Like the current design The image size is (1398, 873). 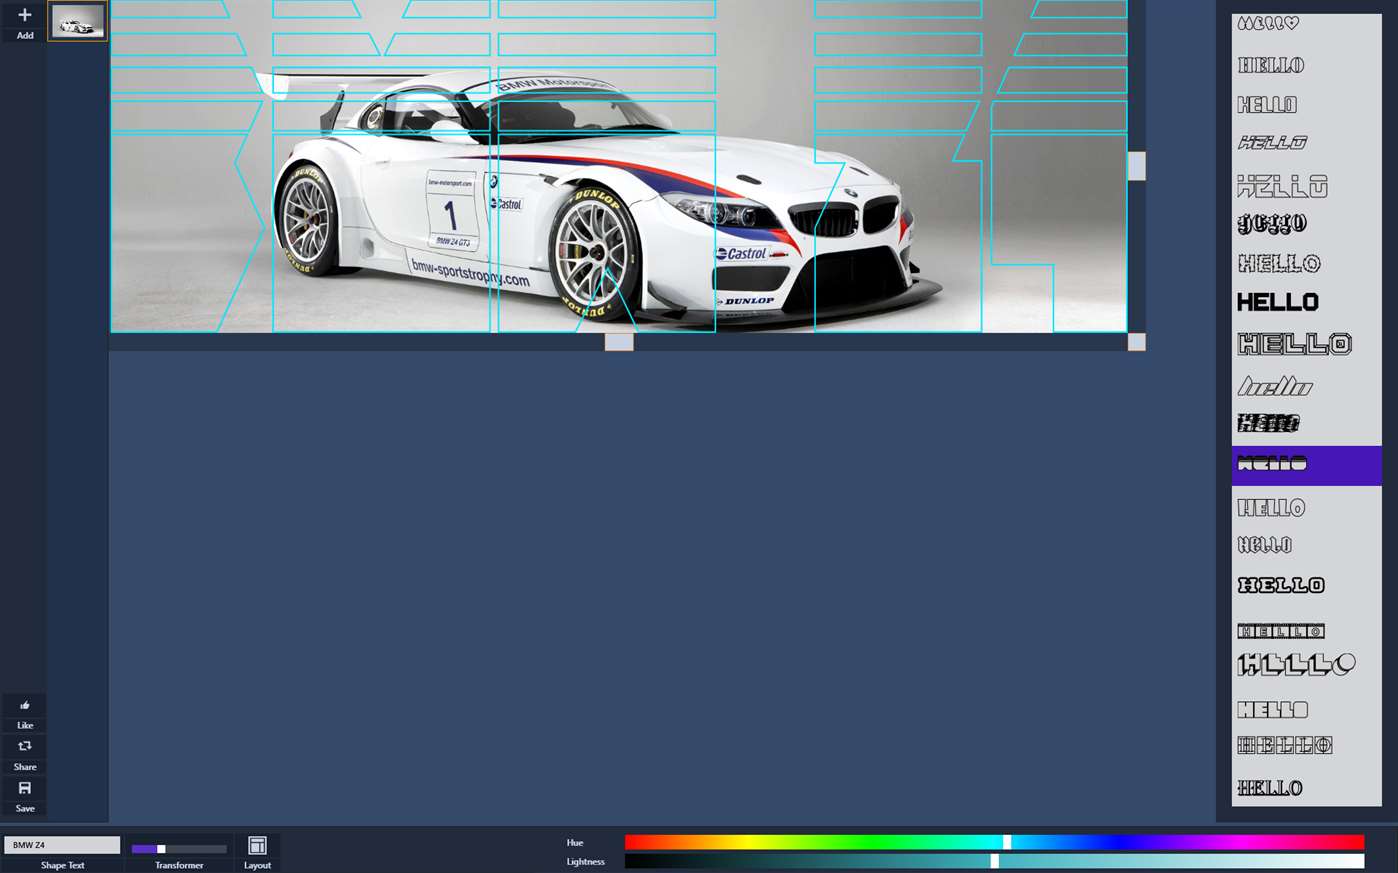tap(24, 713)
